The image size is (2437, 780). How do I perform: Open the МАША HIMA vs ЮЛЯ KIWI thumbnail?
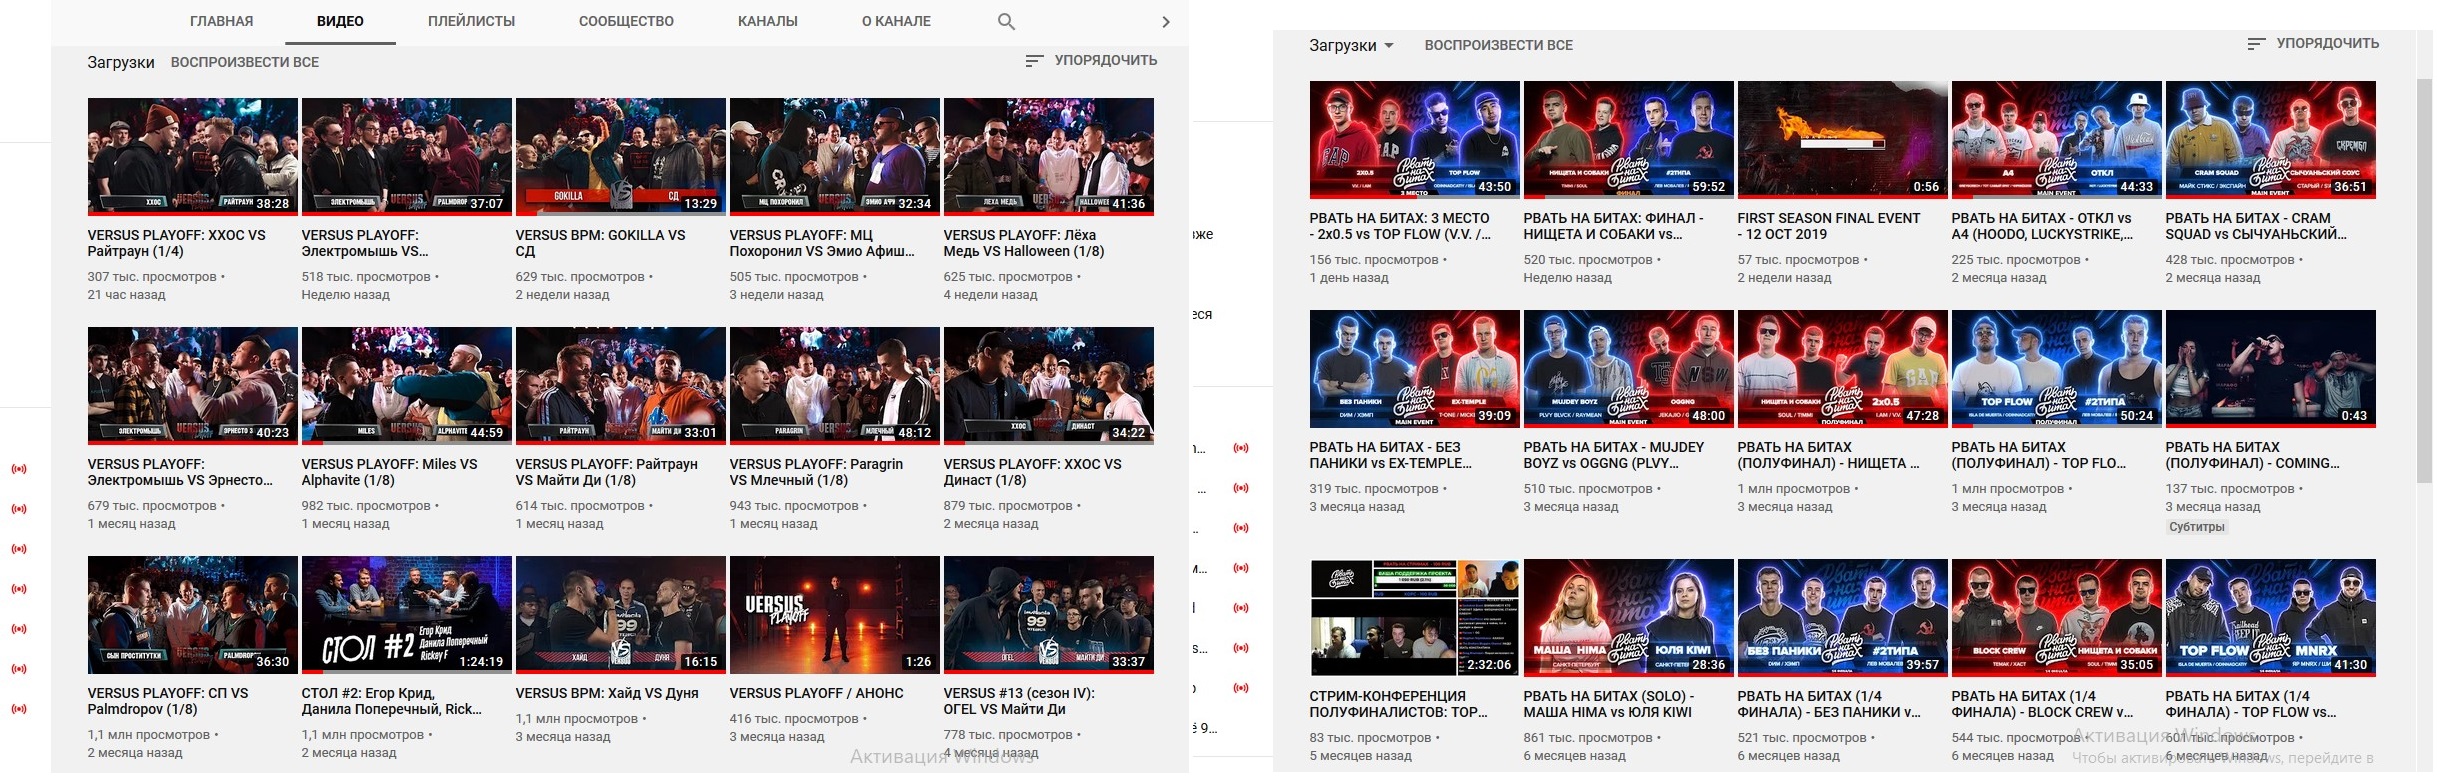(x=1629, y=617)
